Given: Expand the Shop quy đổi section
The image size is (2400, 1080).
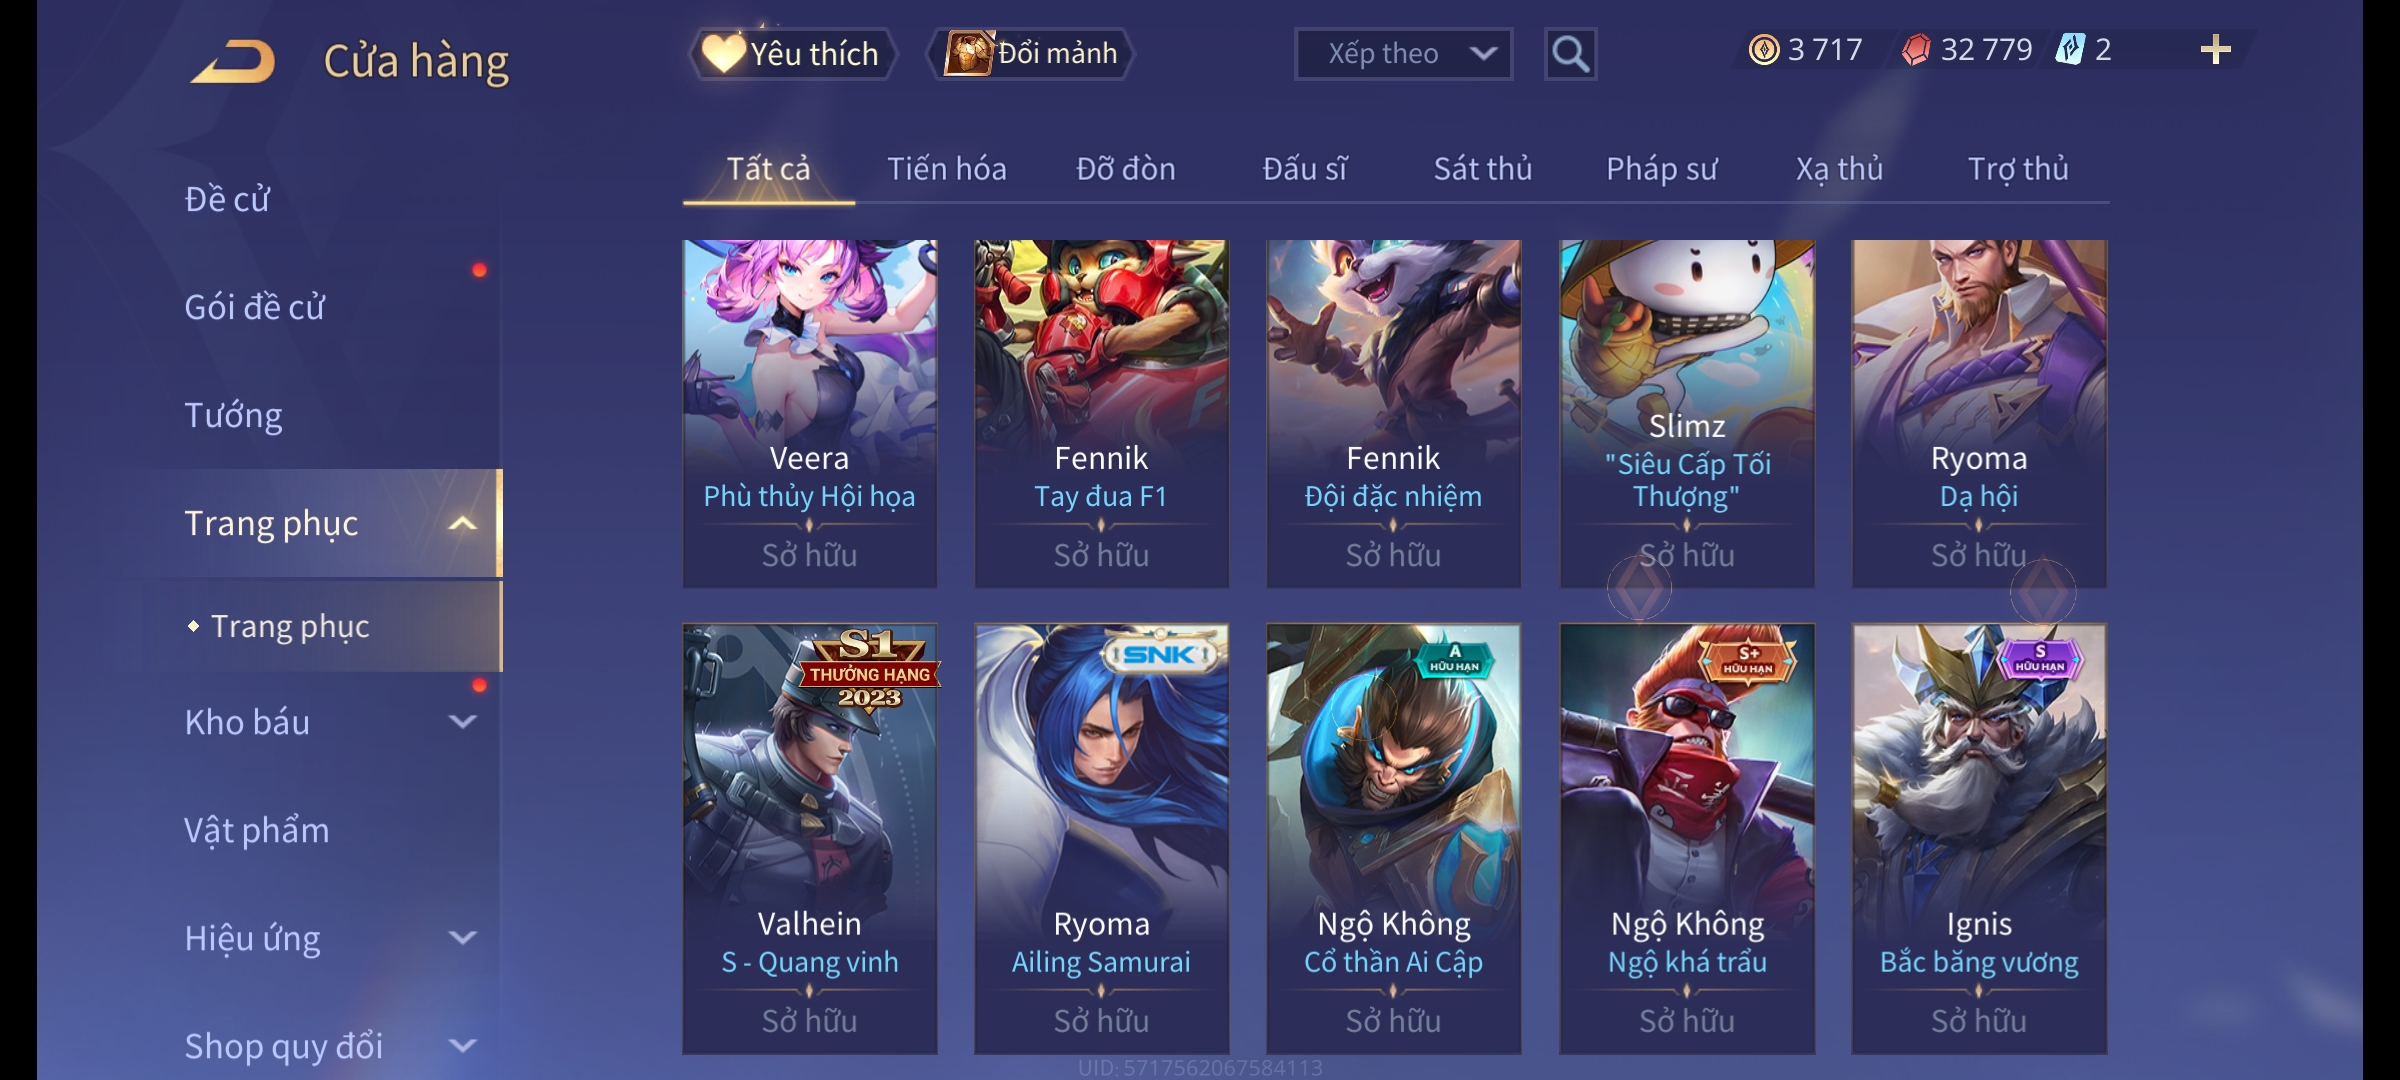Looking at the screenshot, I should 462,1046.
